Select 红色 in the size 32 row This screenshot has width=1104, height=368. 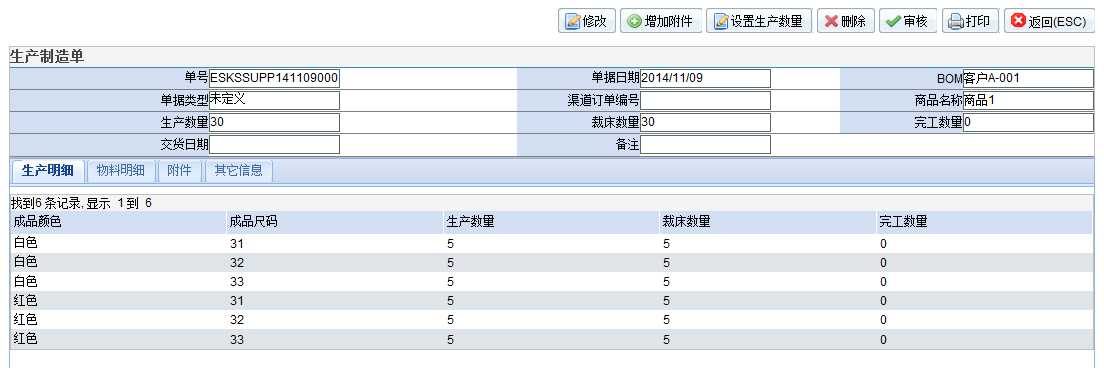(x=25, y=319)
